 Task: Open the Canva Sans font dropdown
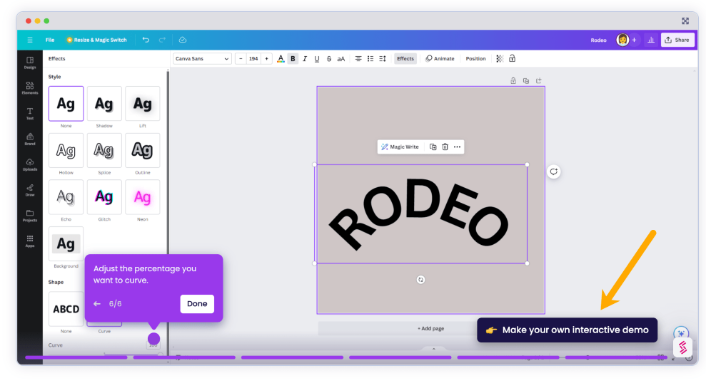[202, 59]
